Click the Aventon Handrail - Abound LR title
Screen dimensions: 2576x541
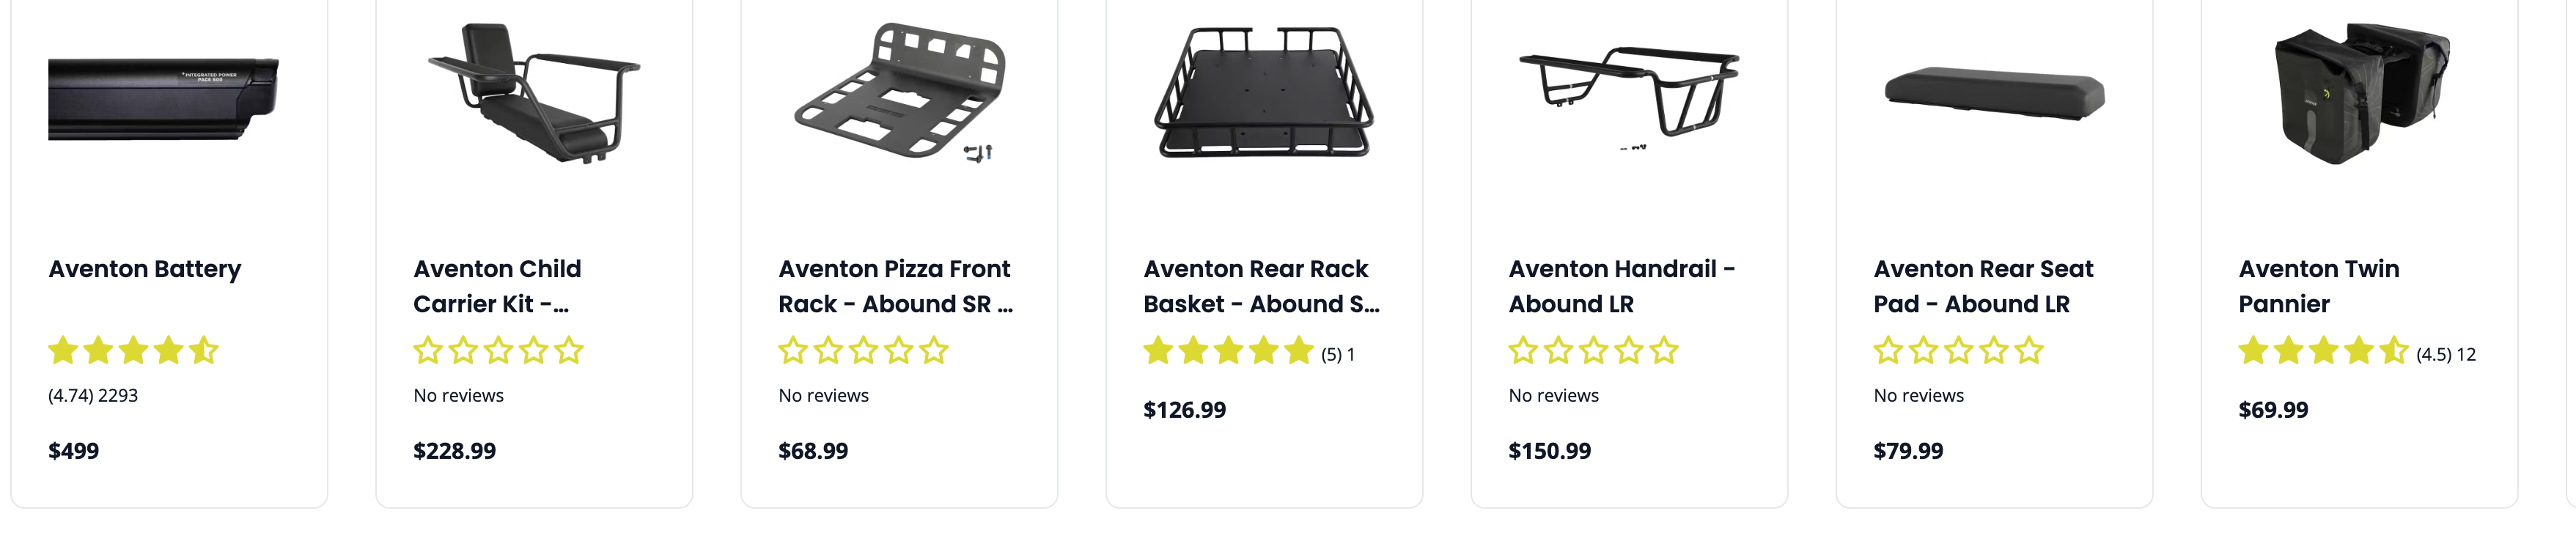[1621, 286]
